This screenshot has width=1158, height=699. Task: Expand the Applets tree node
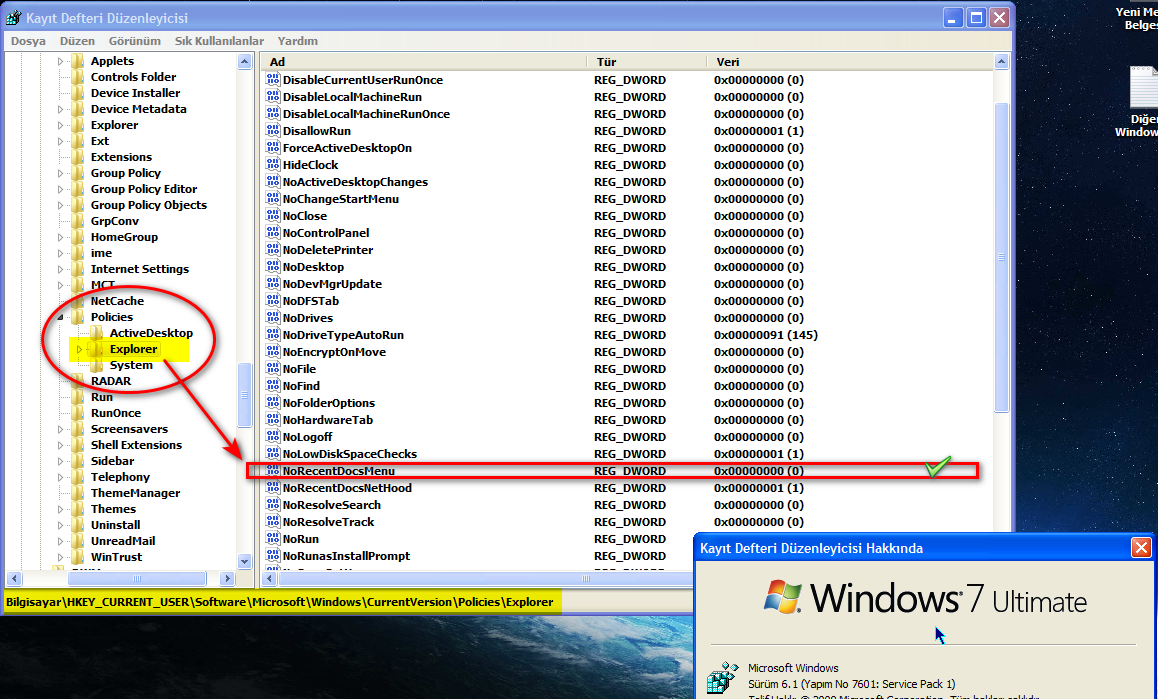click(x=61, y=61)
